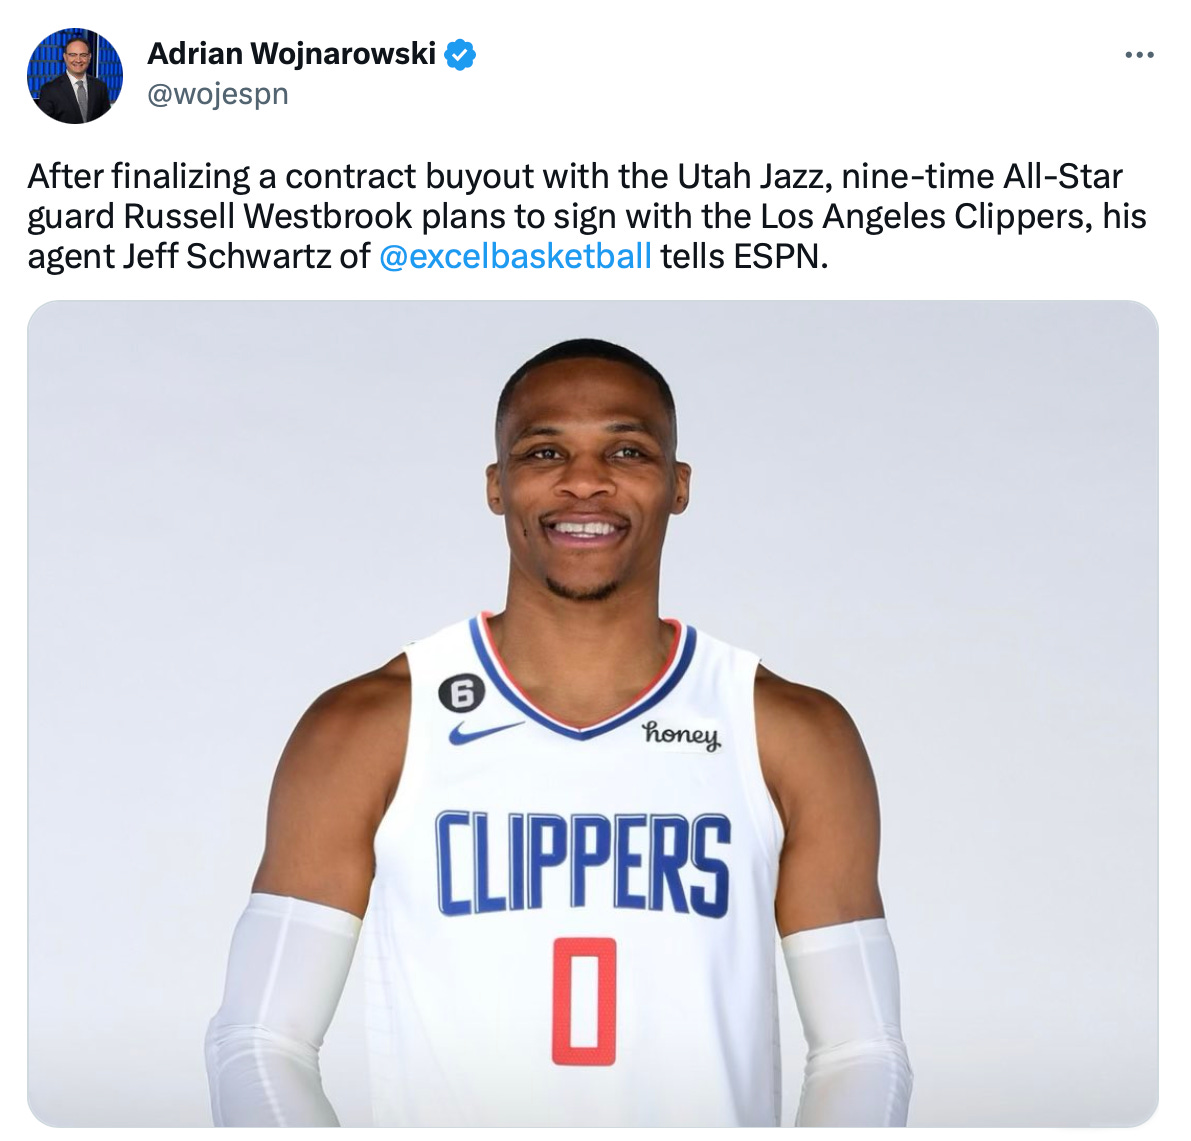Click the honey sponsor logo on jersey

pos(682,735)
